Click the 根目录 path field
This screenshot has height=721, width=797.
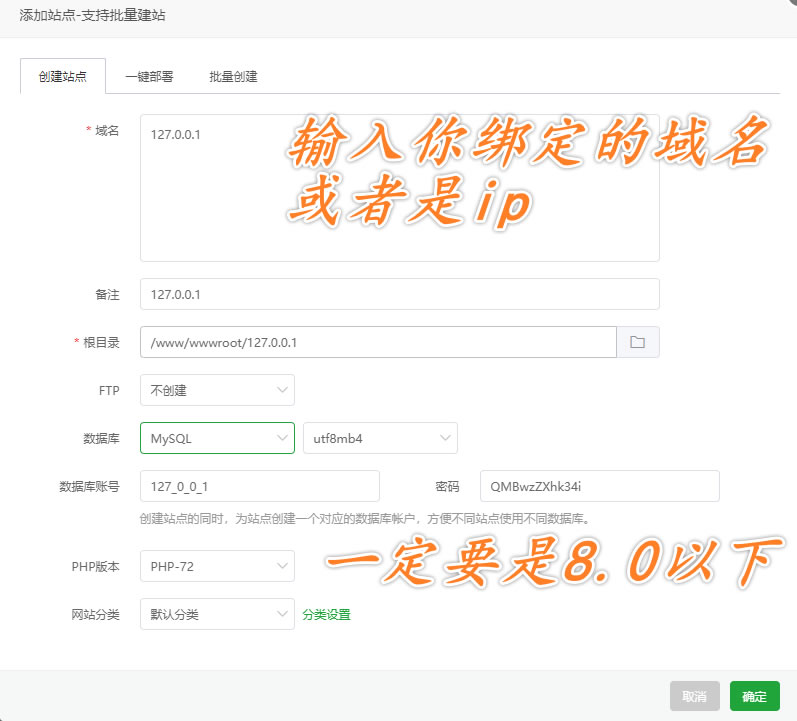click(377, 342)
